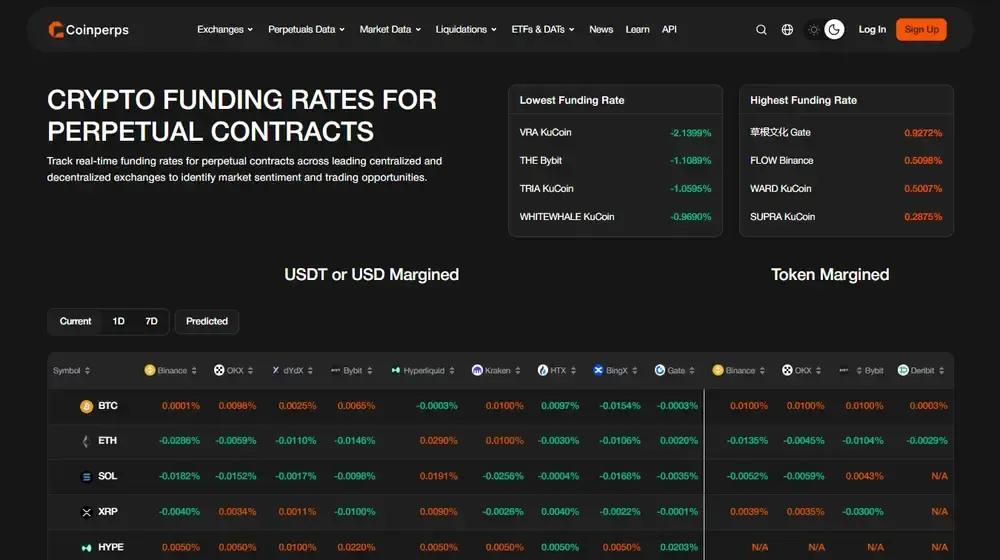1000x560 pixels.
Task: Click USDT-margined Bybit column logo
Action: tap(335, 370)
